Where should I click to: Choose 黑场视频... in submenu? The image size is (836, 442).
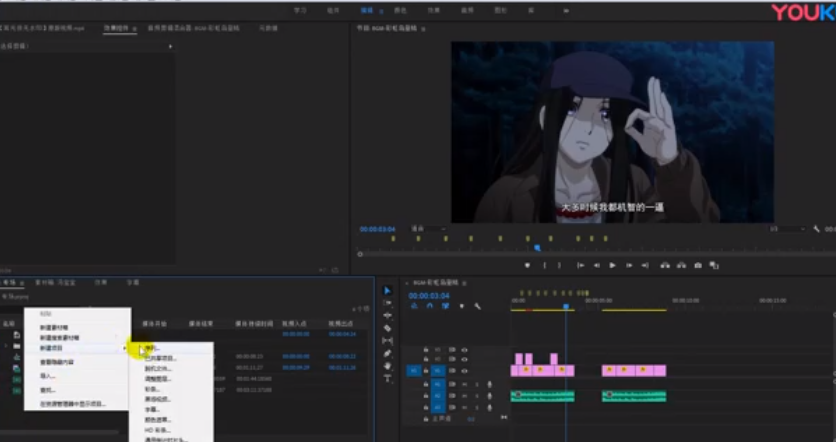point(158,399)
